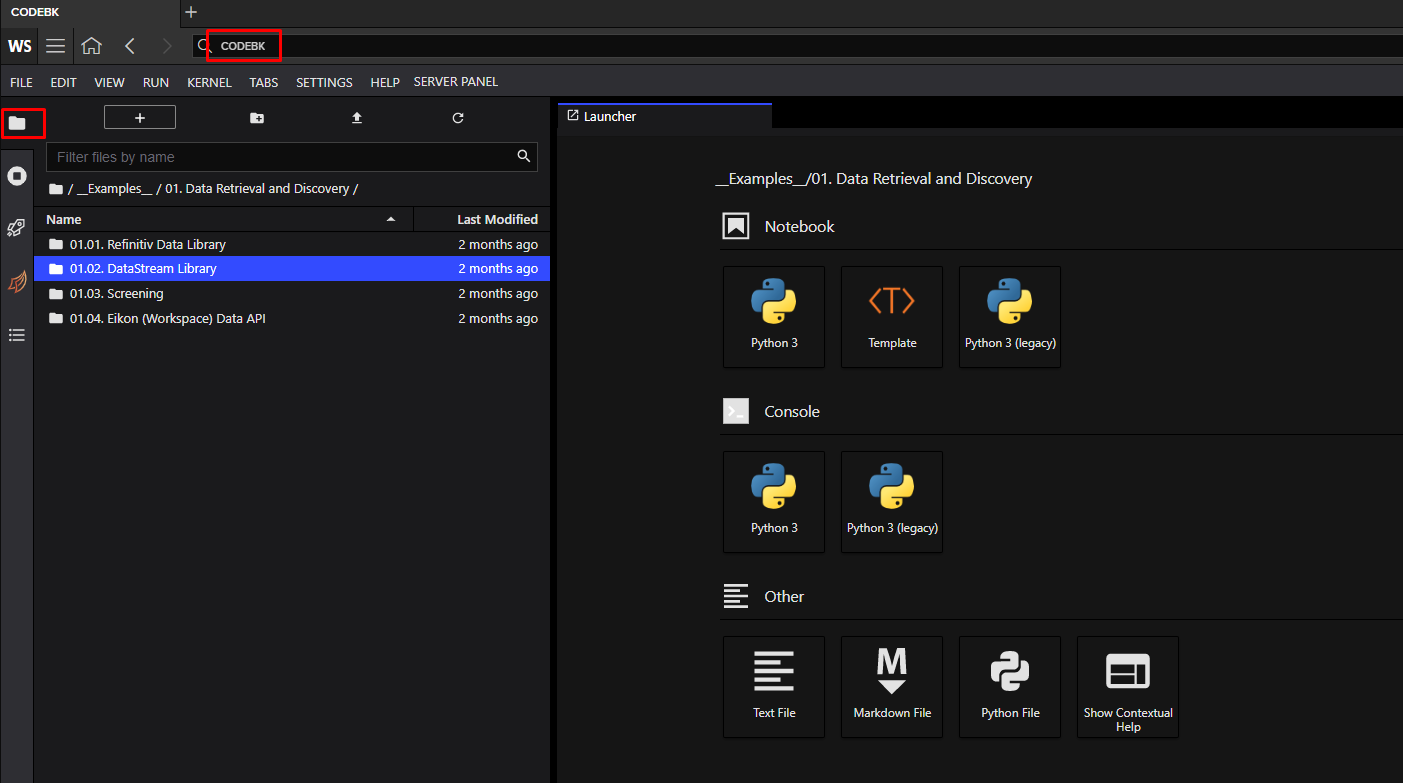Click the filter search magnifier icon
The width and height of the screenshot is (1403, 783).
coord(523,156)
